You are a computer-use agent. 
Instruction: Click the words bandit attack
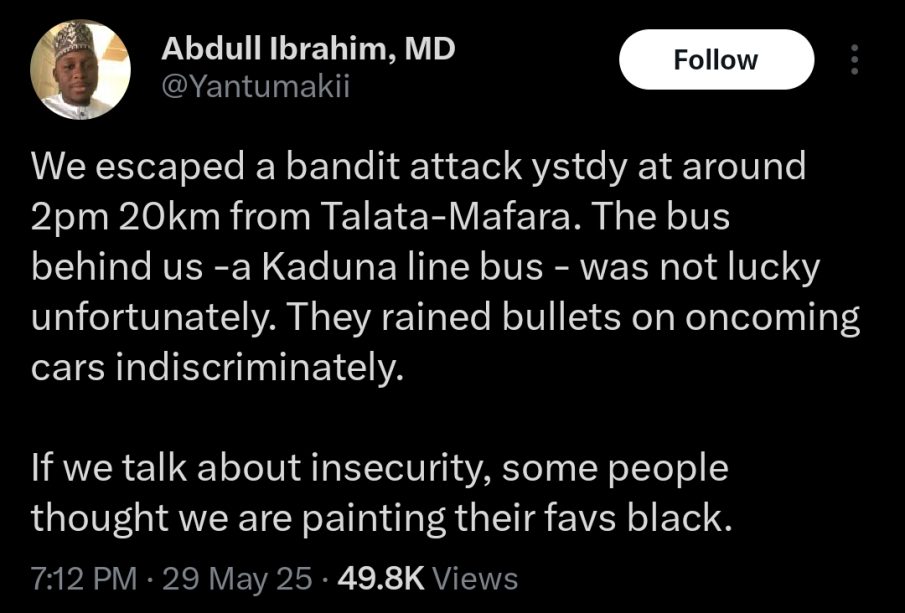pyautogui.click(x=403, y=166)
